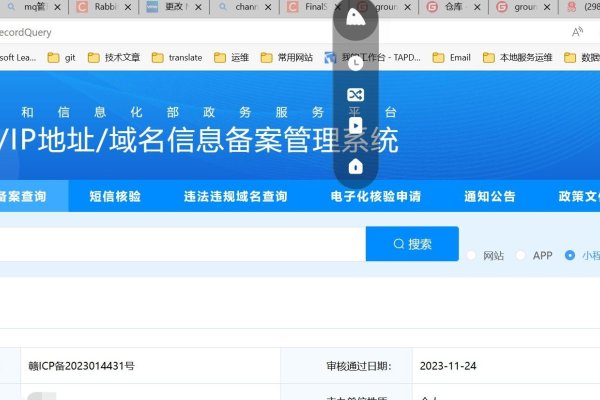Click the read aloud icon in address bar

click(x=577, y=32)
